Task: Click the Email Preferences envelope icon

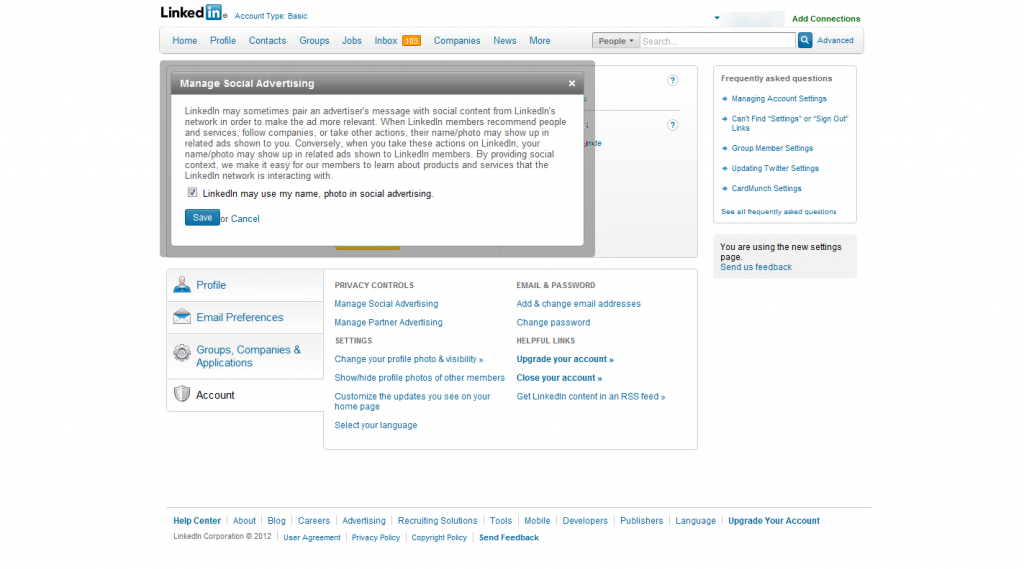Action: 182,317
